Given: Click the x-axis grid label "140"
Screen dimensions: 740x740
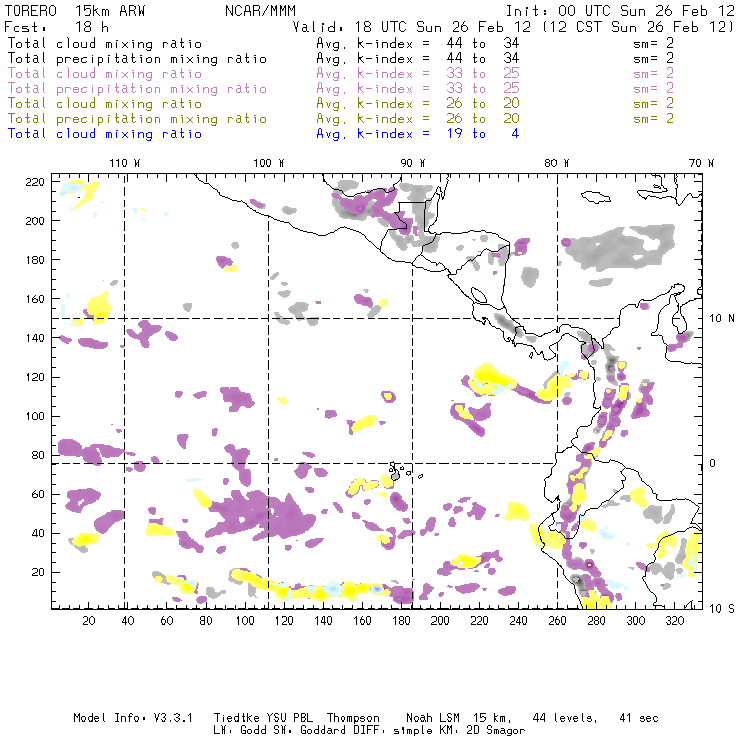Looking at the screenshot, I should click(x=323, y=621).
